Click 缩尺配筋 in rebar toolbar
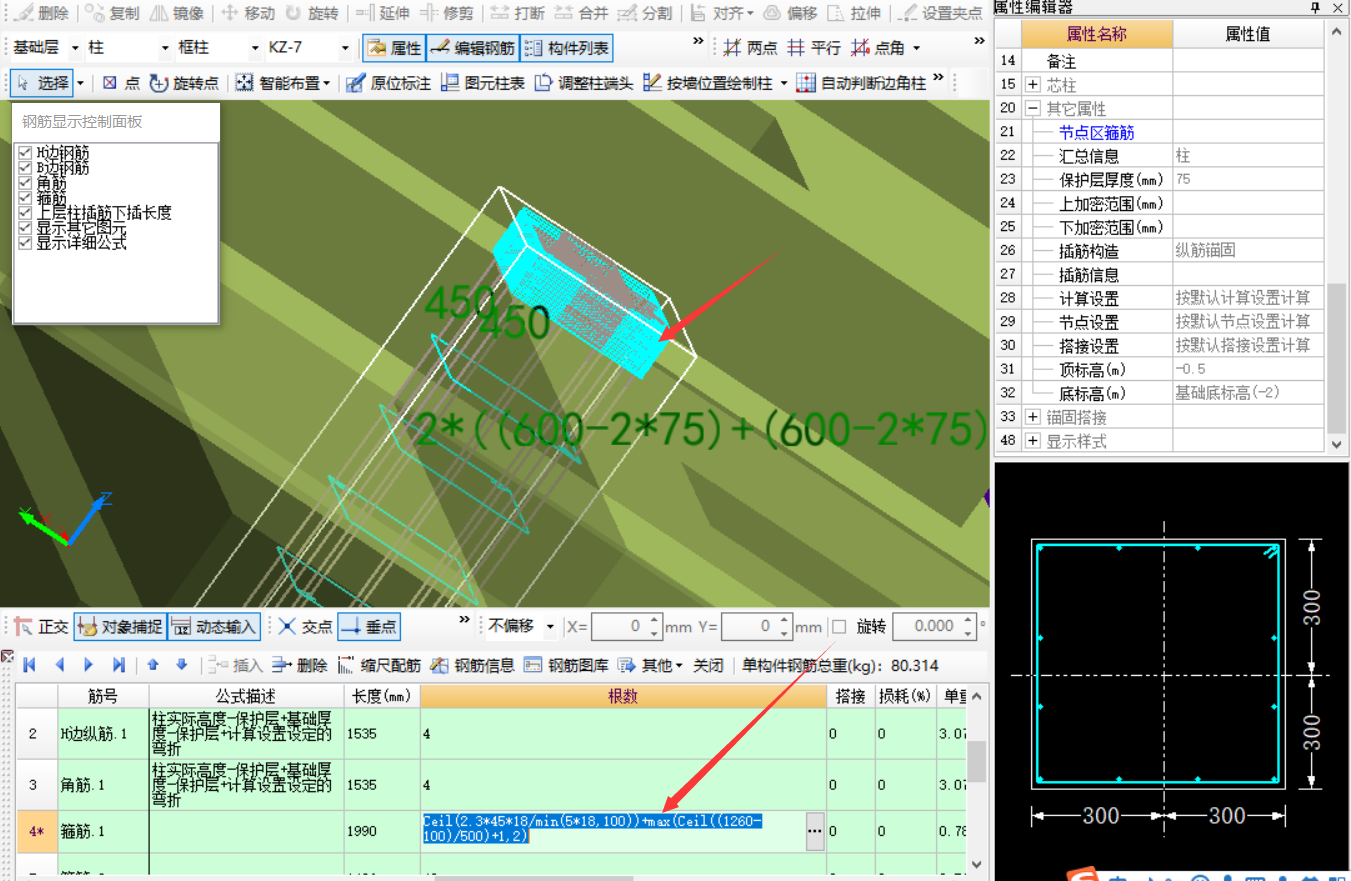 pyautogui.click(x=379, y=665)
